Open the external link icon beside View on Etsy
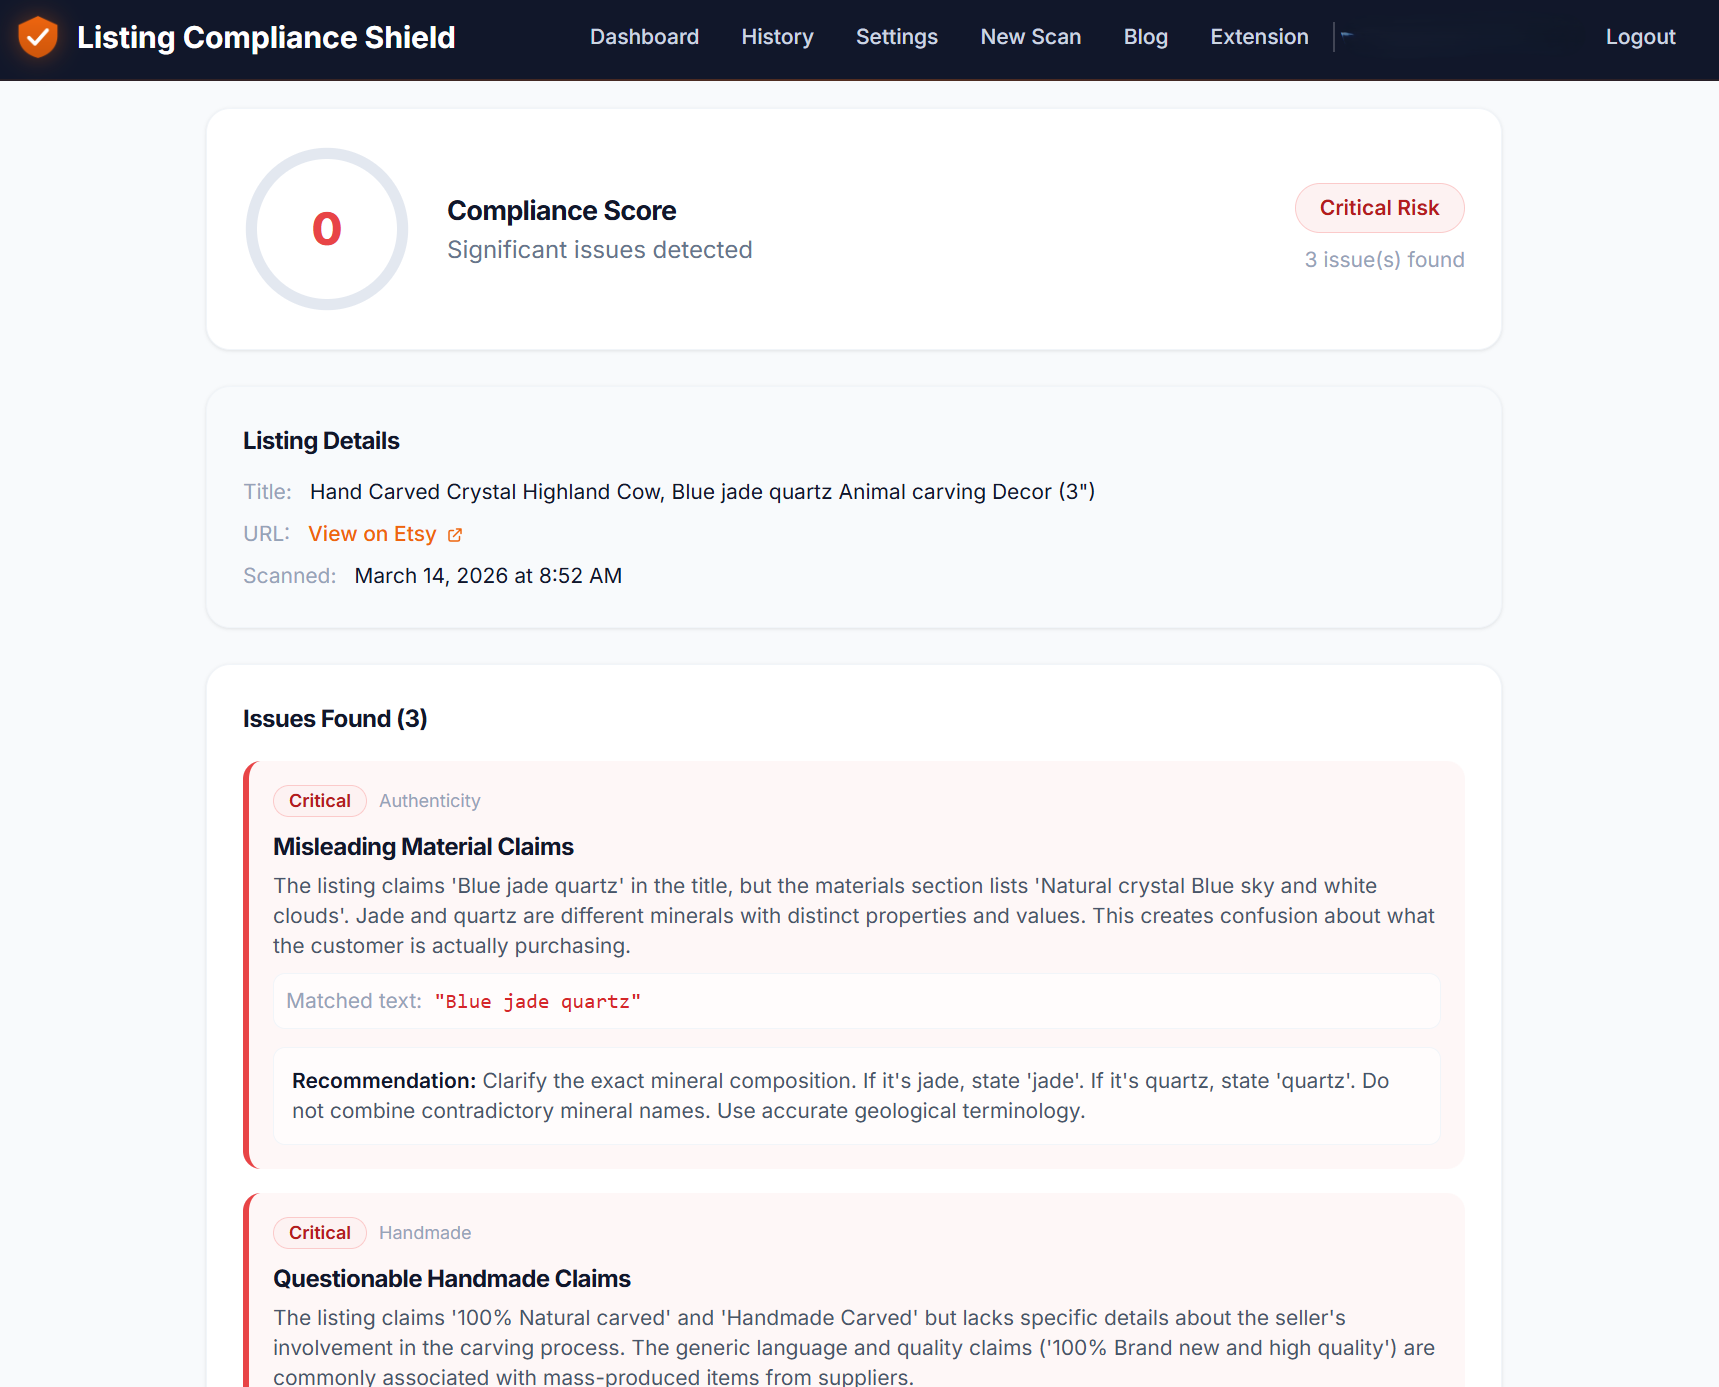Viewport: 1719px width, 1387px height. tap(455, 534)
